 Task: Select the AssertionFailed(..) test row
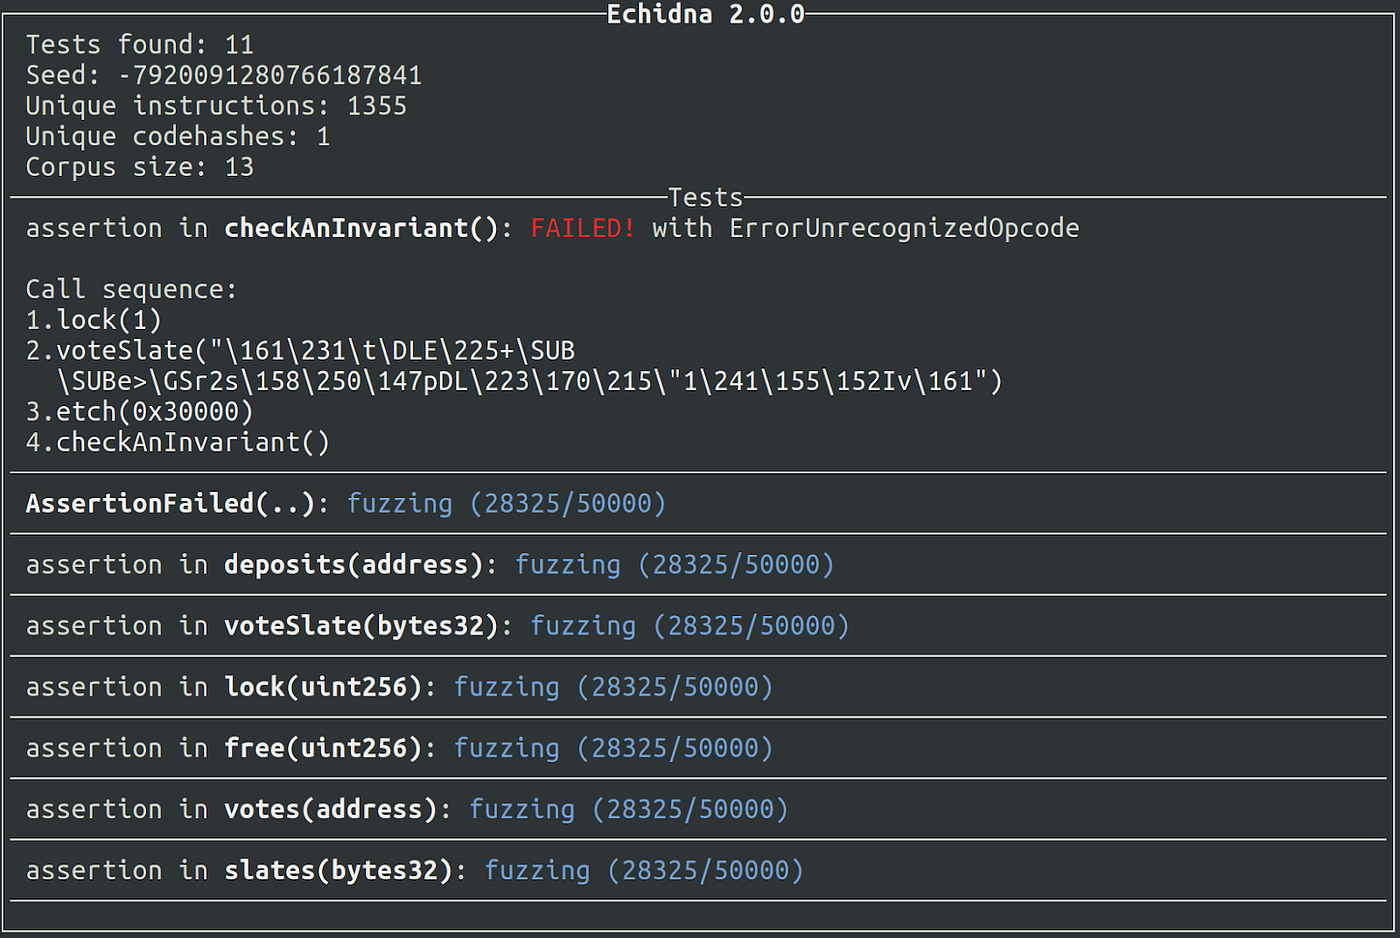point(699,503)
